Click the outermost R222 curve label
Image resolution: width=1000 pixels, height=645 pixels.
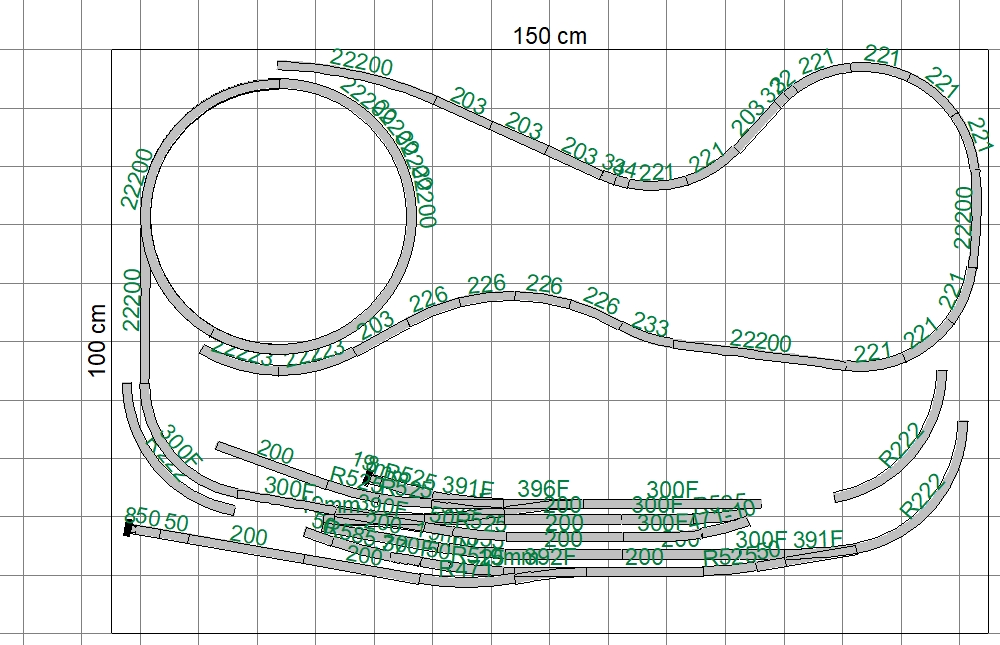point(922,494)
